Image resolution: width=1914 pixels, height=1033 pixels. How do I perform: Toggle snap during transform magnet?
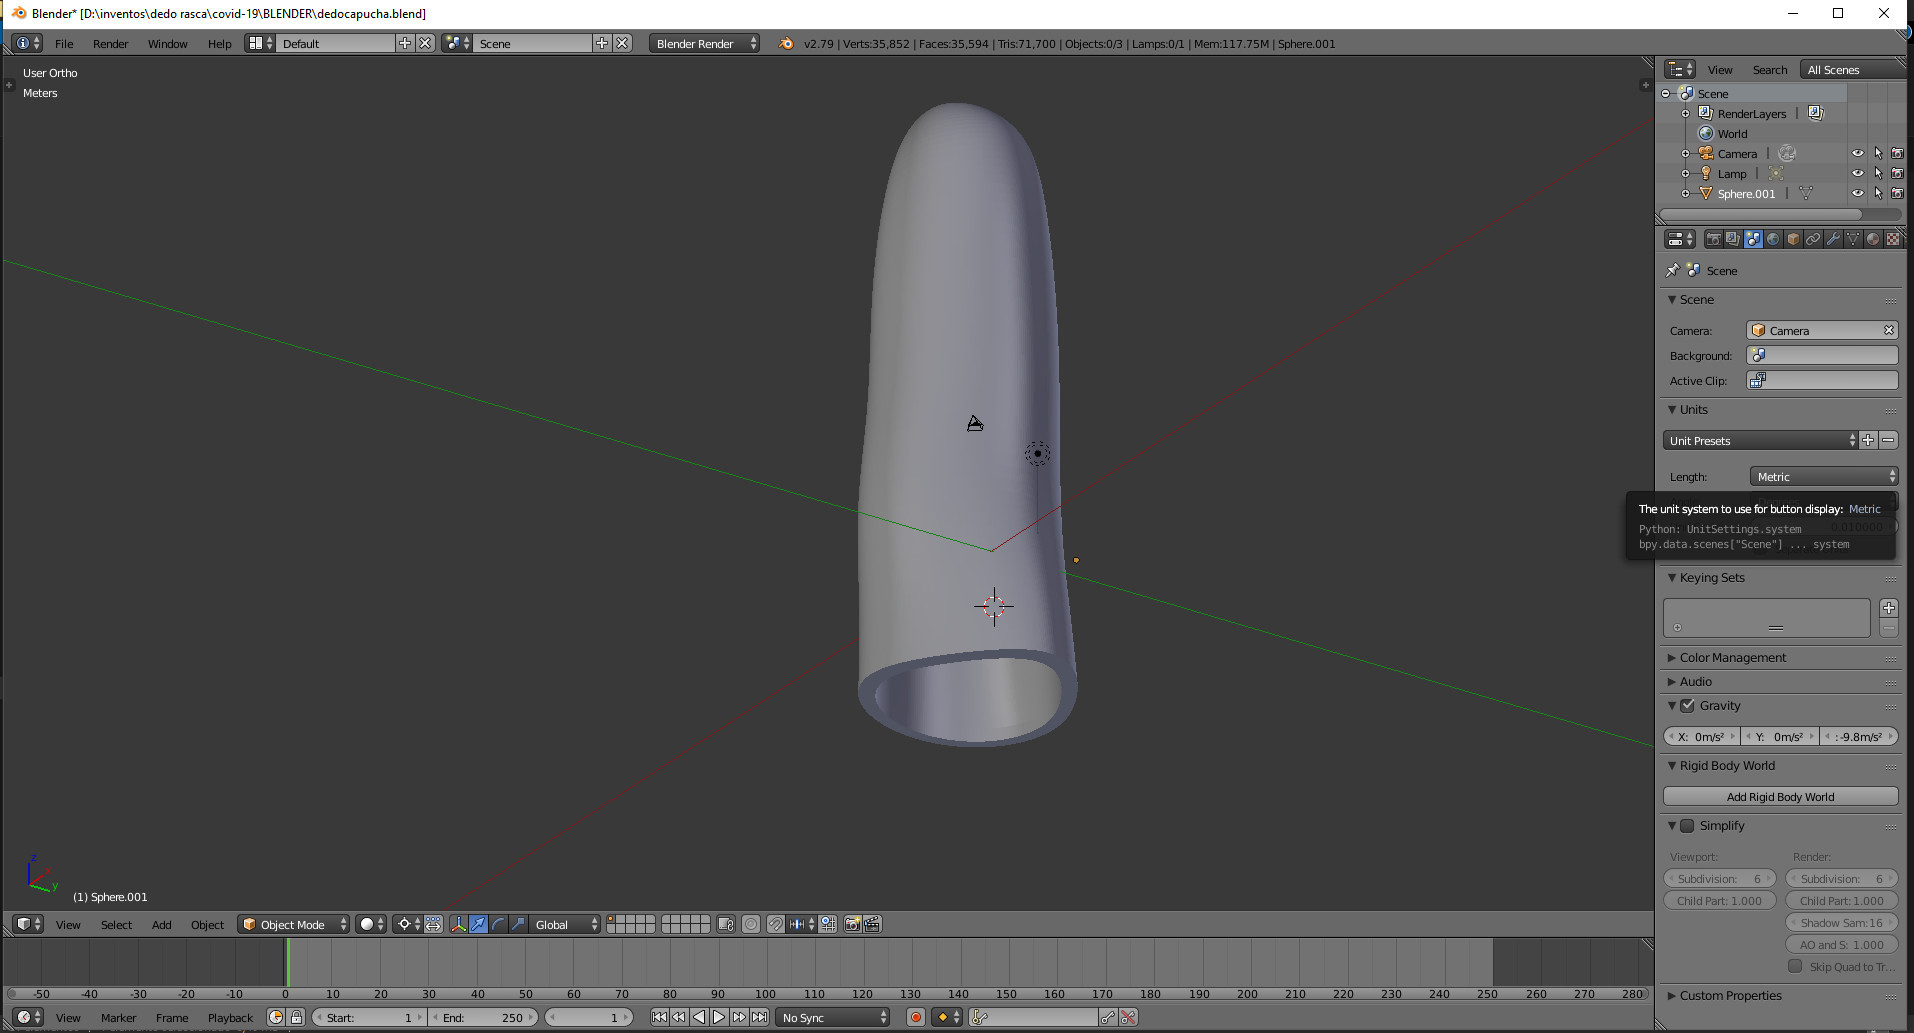tap(775, 924)
